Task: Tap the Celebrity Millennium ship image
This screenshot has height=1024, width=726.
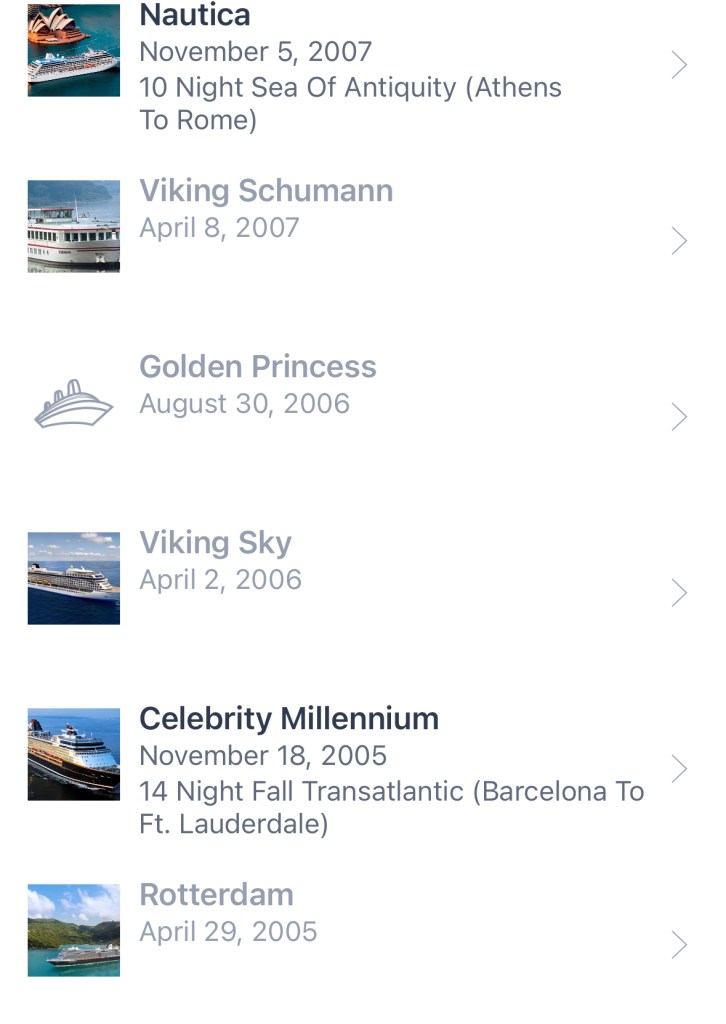Action: tap(73, 754)
